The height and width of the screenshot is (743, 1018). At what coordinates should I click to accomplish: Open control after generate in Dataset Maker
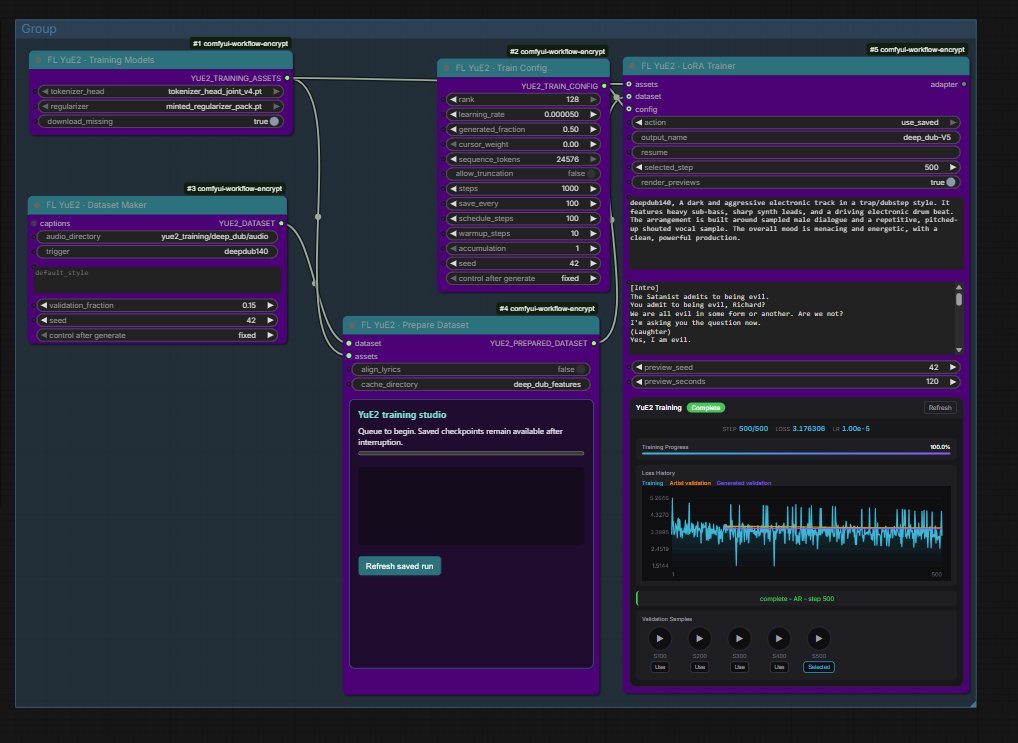tap(157, 335)
